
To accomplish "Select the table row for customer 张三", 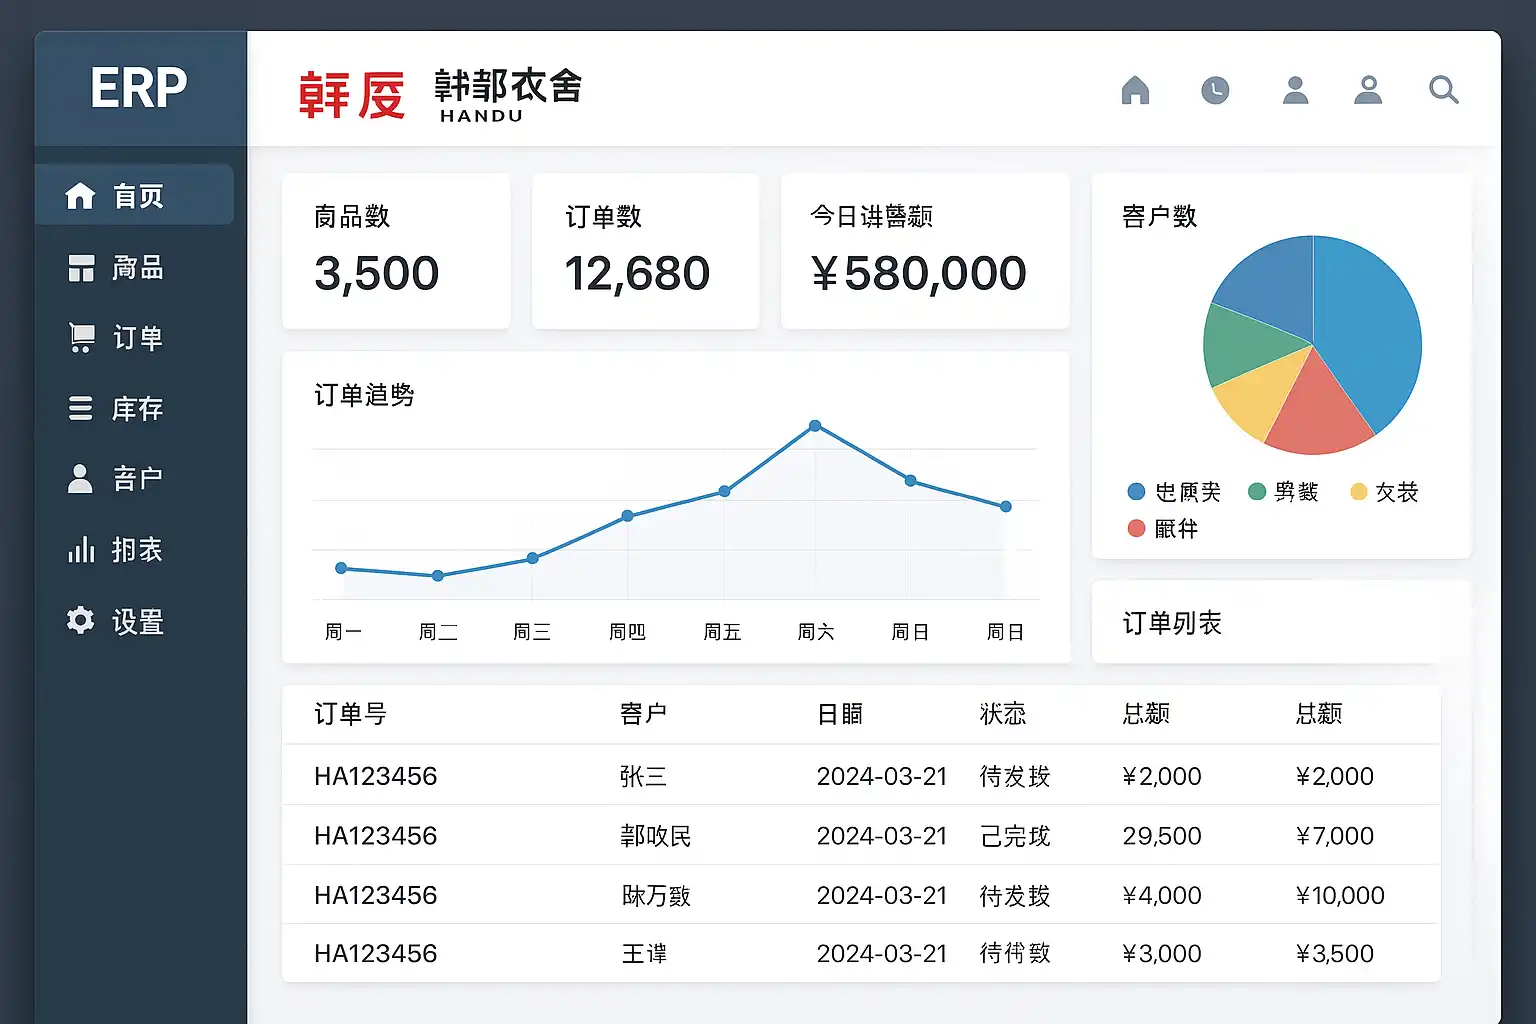I will click(x=860, y=776).
